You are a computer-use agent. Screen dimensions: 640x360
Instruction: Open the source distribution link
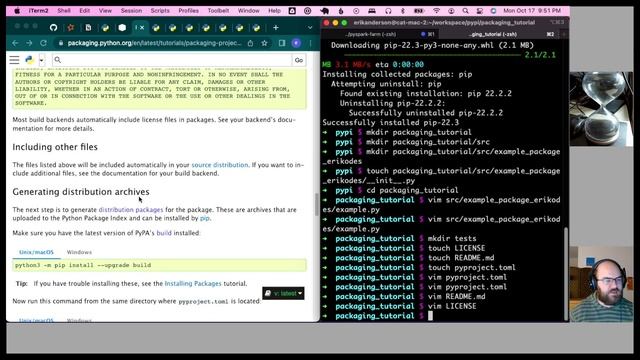point(220,165)
